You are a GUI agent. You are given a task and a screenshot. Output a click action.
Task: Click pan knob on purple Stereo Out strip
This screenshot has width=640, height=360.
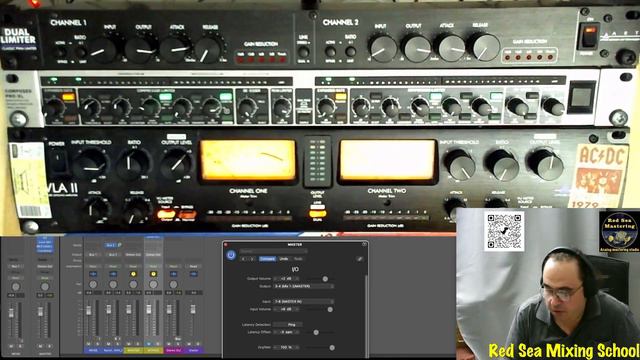tap(173, 284)
